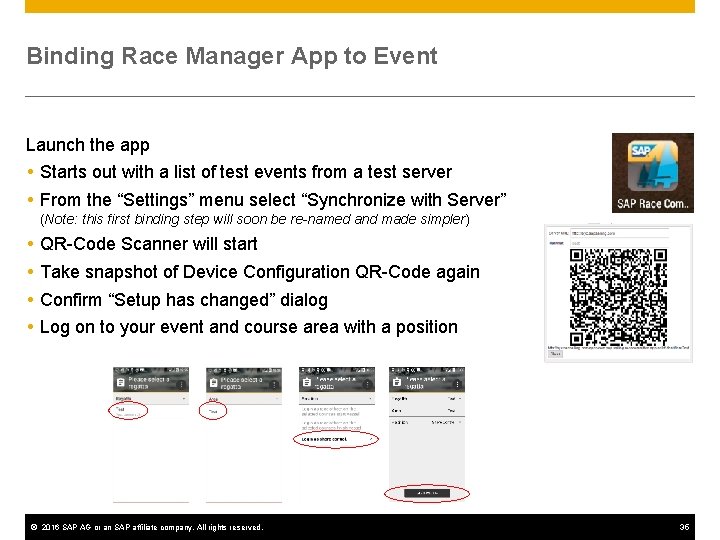Image resolution: width=720 pixels, height=540 pixels.
Task: Click the small button below the QR code
Action: click(x=555, y=354)
